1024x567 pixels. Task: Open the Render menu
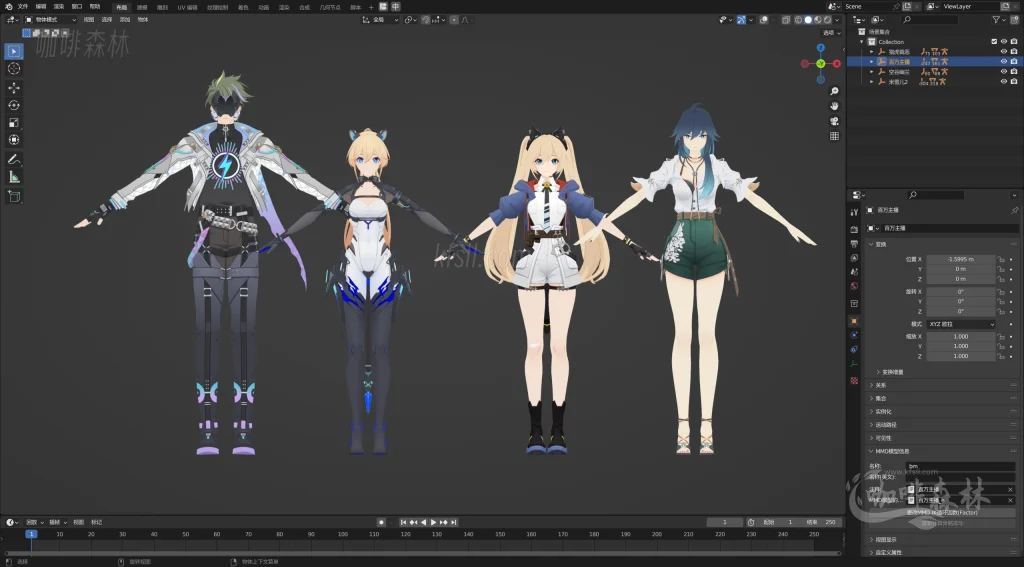pos(59,7)
